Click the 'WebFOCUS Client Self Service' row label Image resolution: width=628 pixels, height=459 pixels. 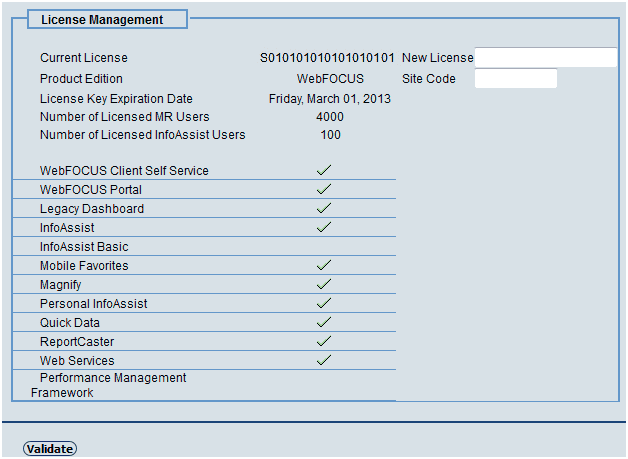coord(124,171)
